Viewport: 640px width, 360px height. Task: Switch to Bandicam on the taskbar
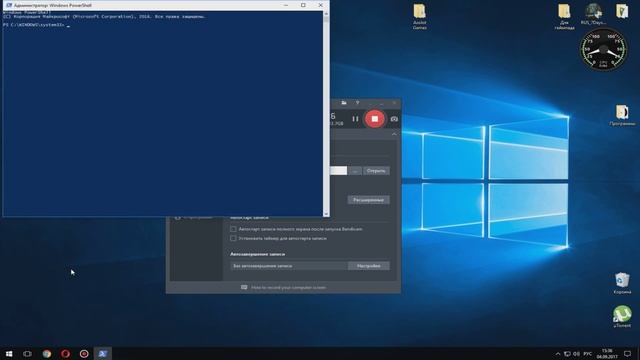tap(84, 353)
